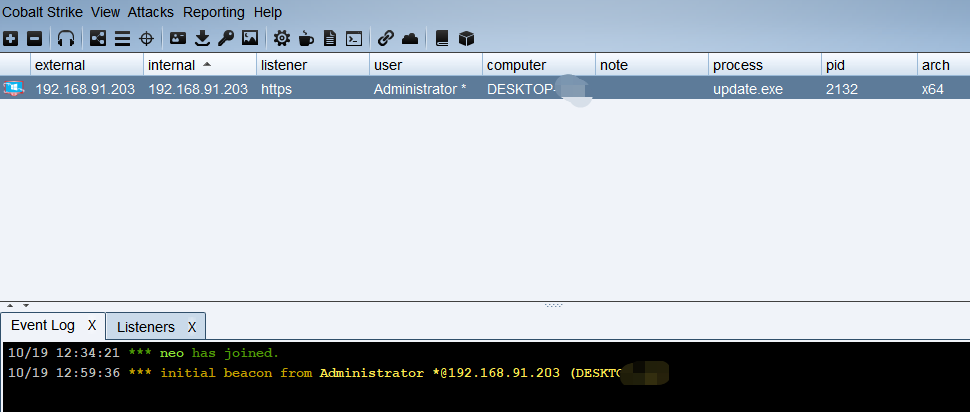Close the Event Log tab with X
This screenshot has height=412, width=970.
tap(92, 325)
